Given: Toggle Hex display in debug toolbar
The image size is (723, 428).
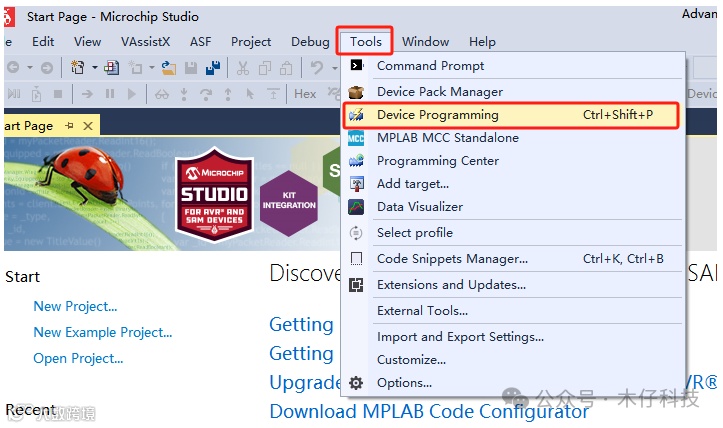Looking at the screenshot, I should coord(305,94).
